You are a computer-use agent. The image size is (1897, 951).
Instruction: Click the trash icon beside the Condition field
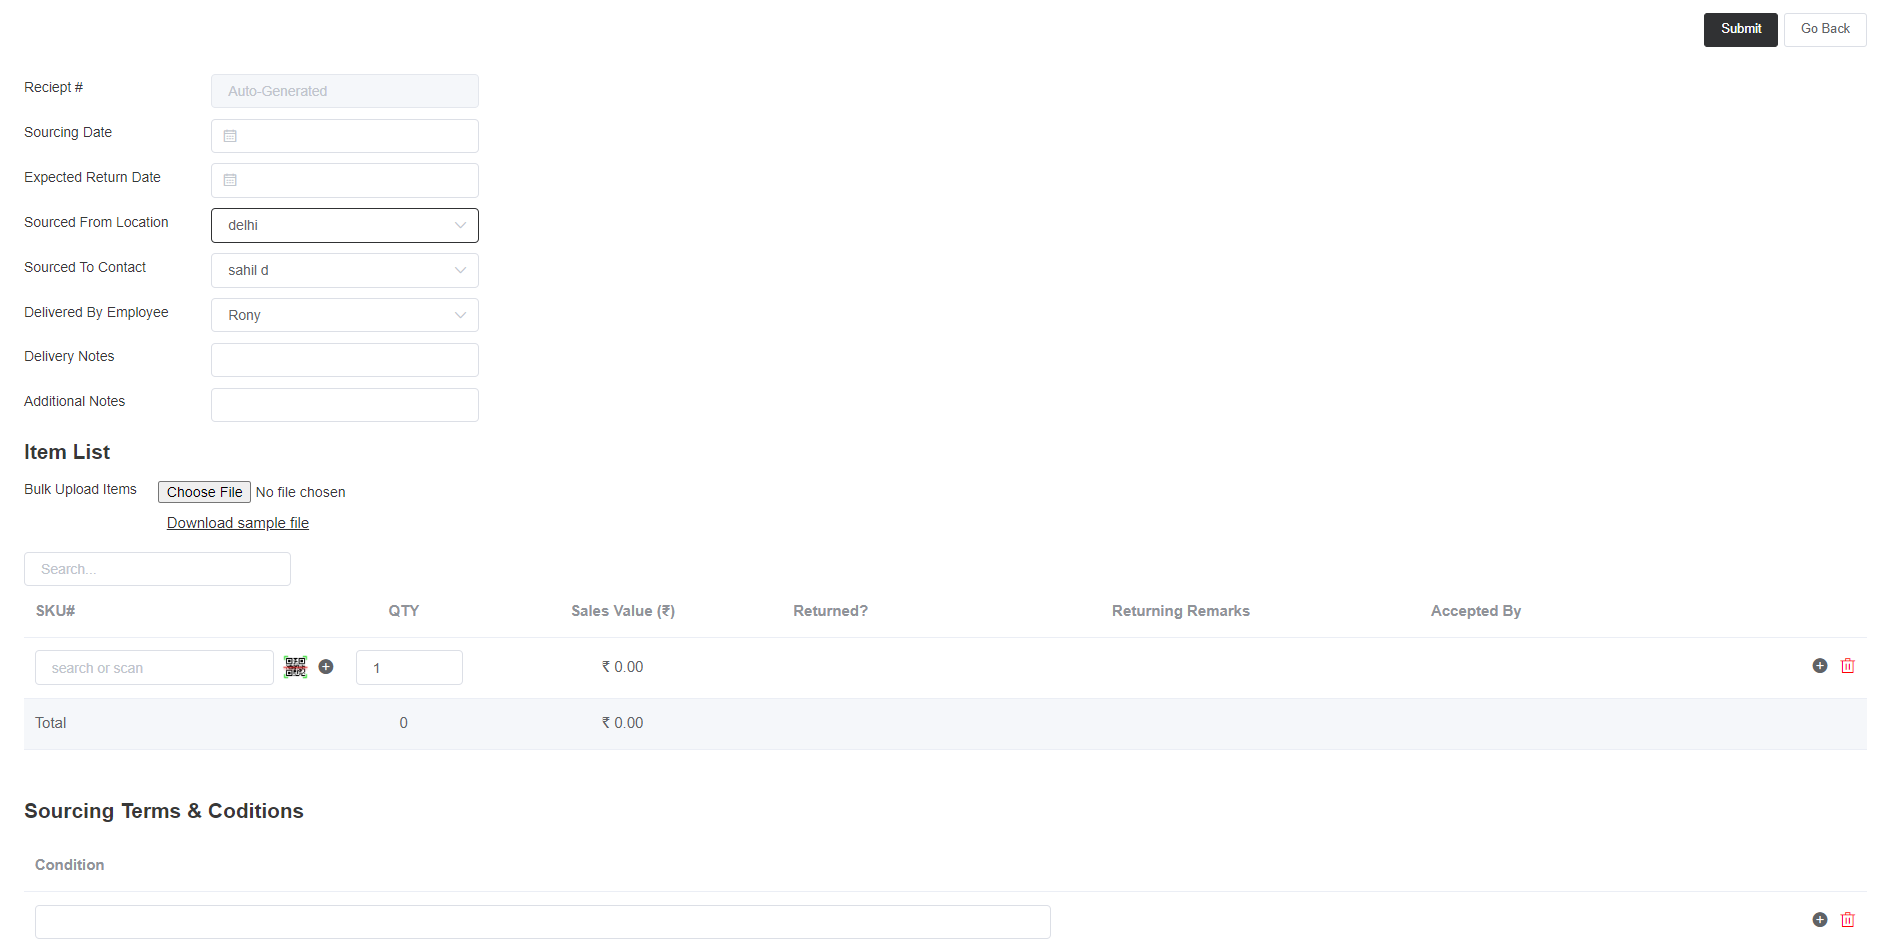[1847, 919]
